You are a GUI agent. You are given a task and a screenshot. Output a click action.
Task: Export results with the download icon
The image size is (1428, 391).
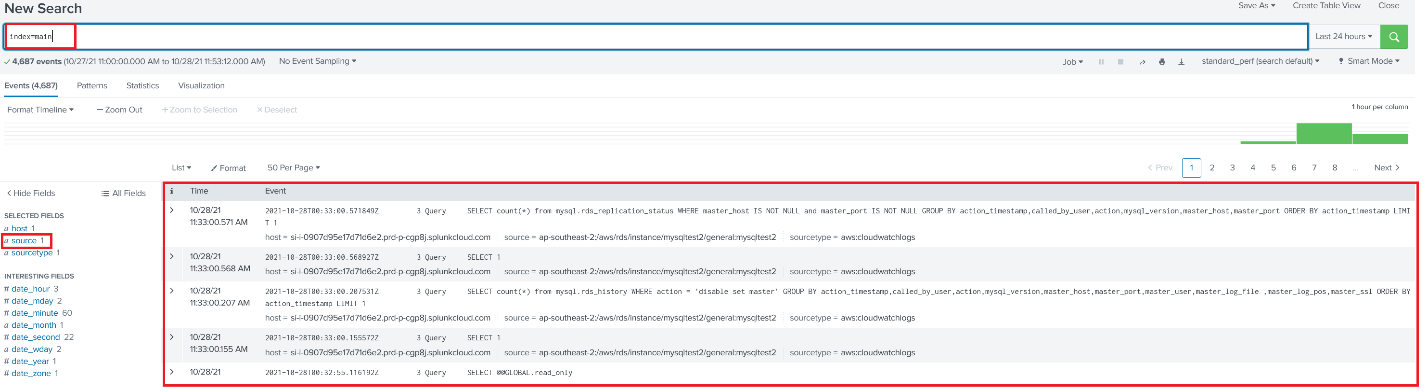point(1181,62)
